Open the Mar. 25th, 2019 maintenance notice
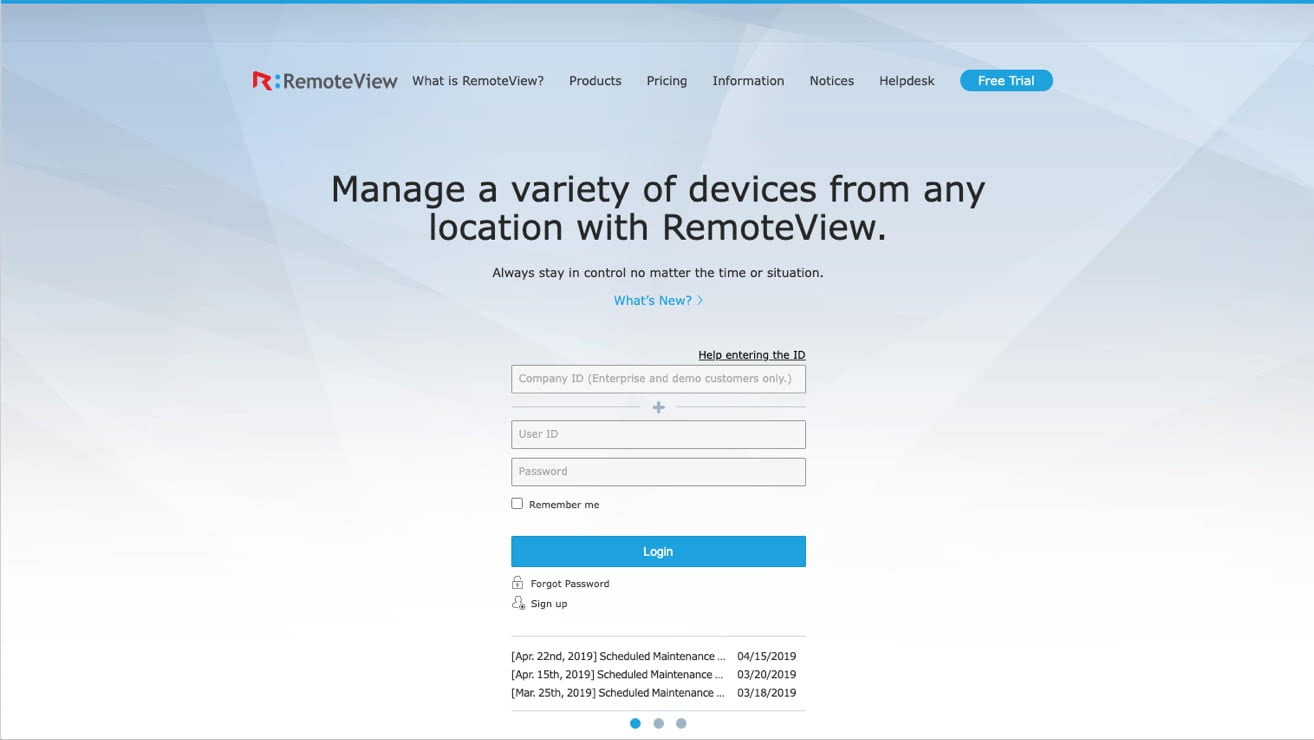Viewport: 1314px width, 740px height. tap(618, 693)
